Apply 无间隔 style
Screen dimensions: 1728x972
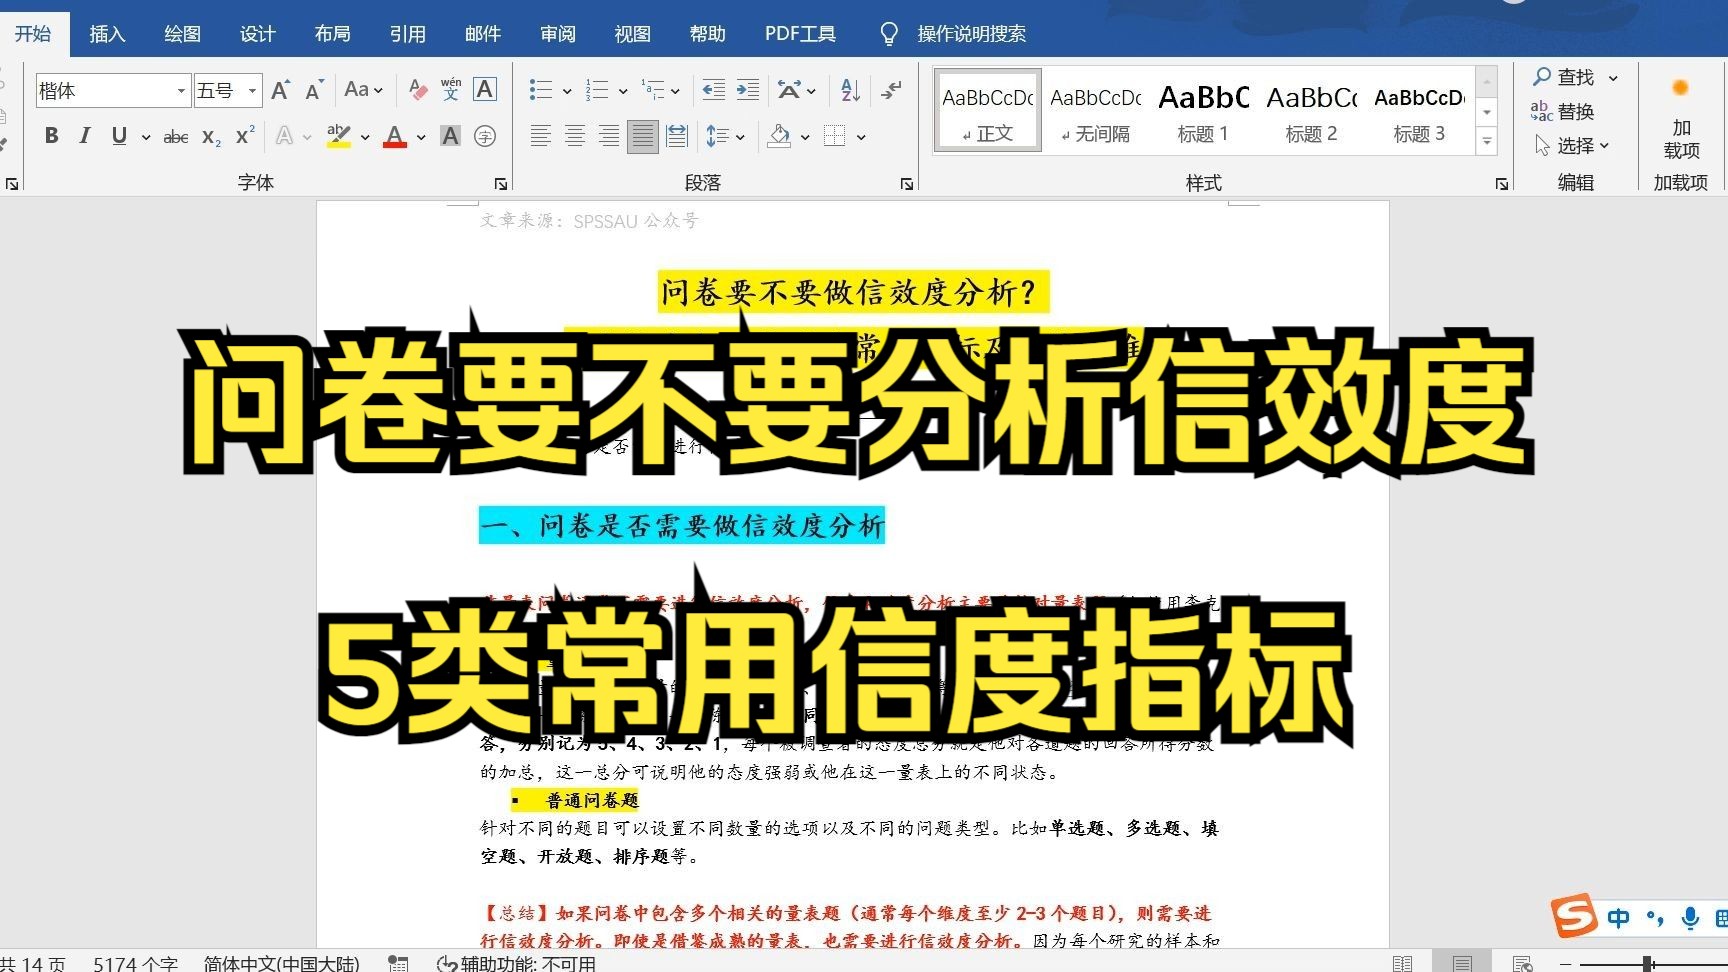[x=1095, y=112]
